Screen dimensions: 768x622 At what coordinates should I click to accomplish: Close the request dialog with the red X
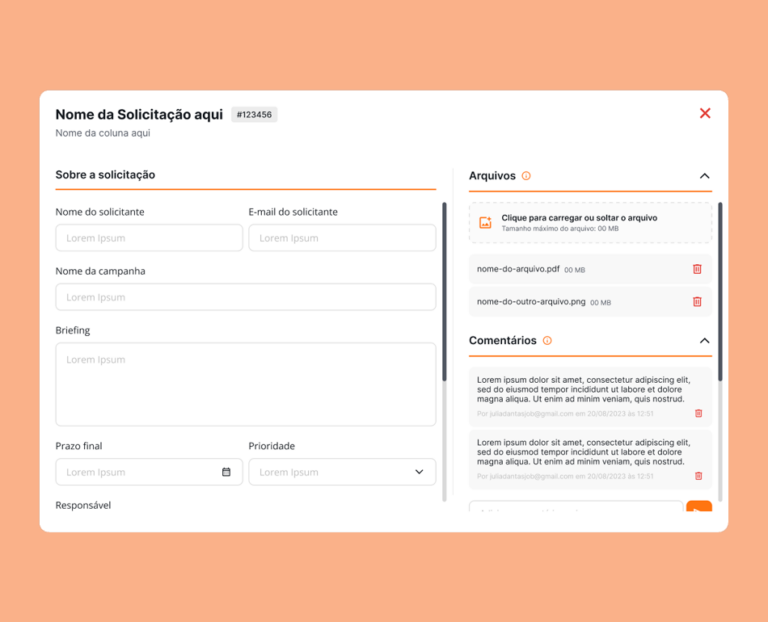click(705, 113)
